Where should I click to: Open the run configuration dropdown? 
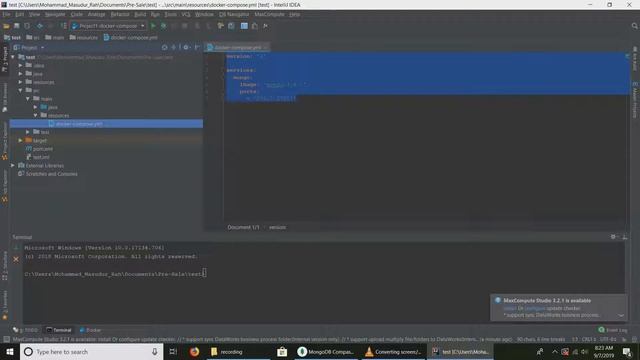109,26
